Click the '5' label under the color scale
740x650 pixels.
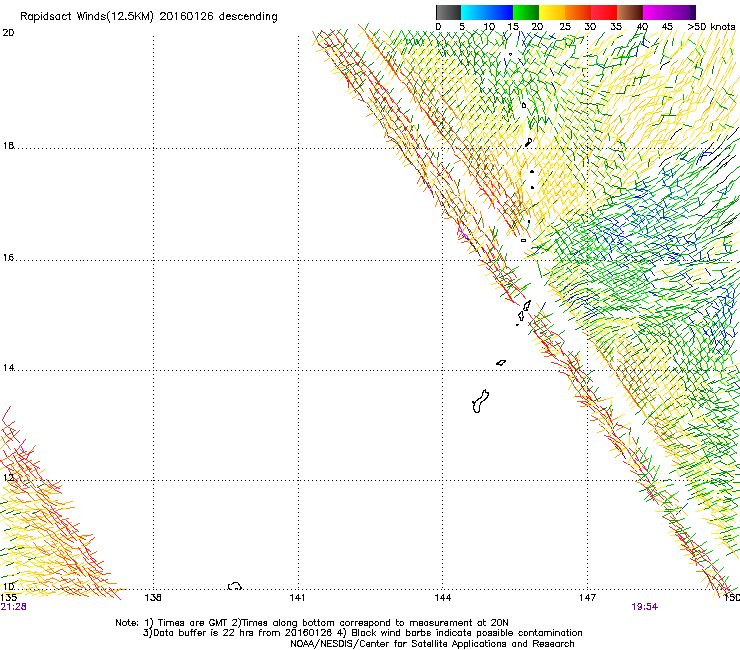click(462, 27)
